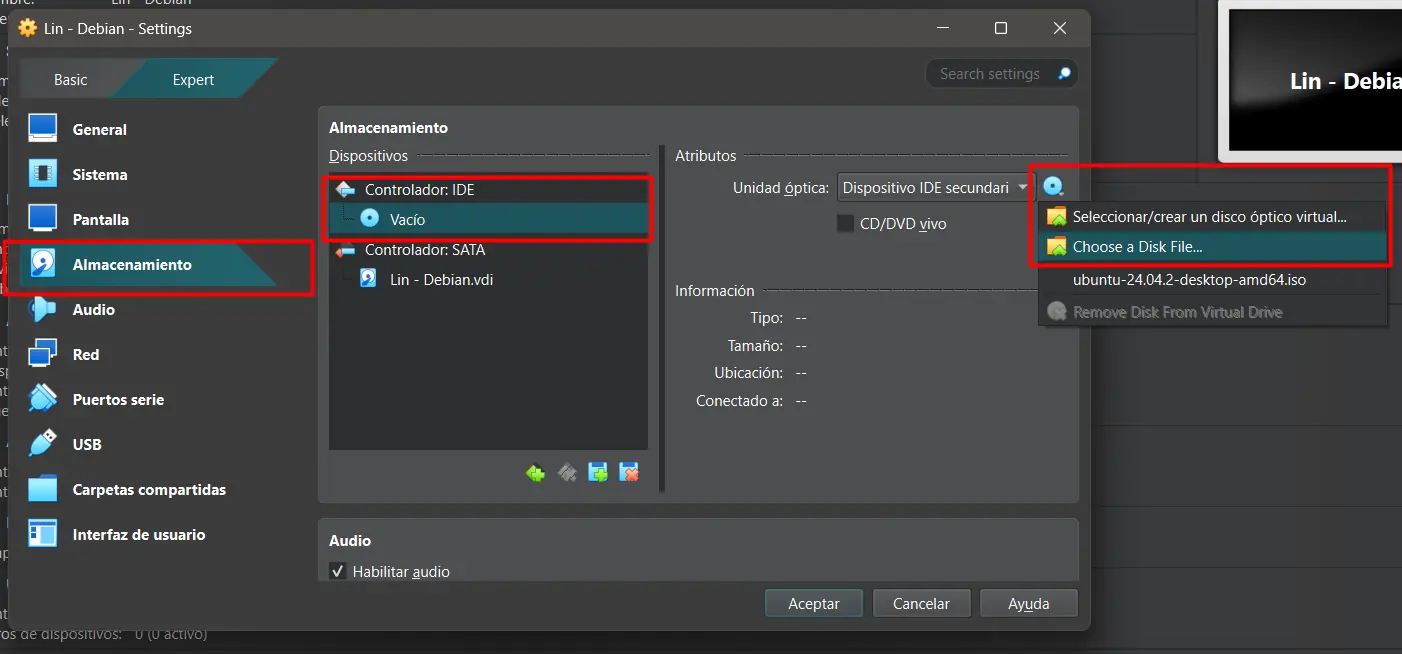Click the Search settings field

990,74
